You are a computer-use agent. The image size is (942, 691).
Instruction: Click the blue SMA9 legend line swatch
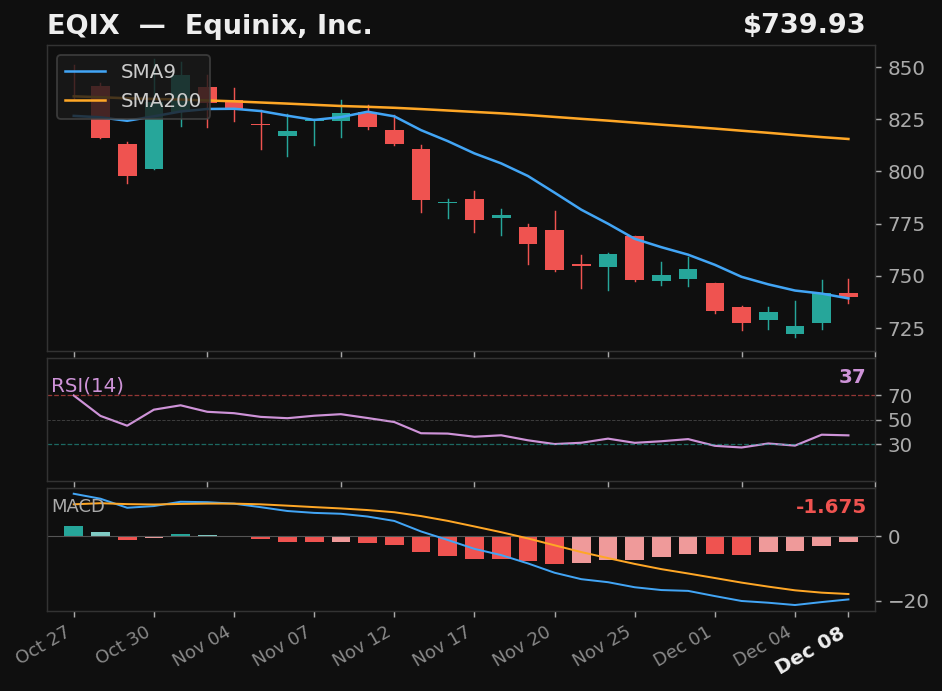(85, 72)
